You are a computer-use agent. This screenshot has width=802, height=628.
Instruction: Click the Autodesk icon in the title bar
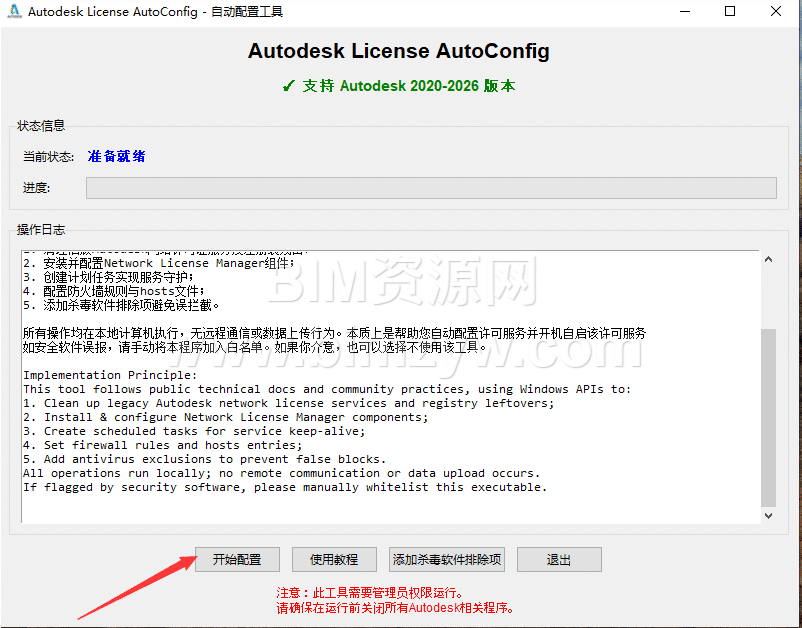(14, 12)
